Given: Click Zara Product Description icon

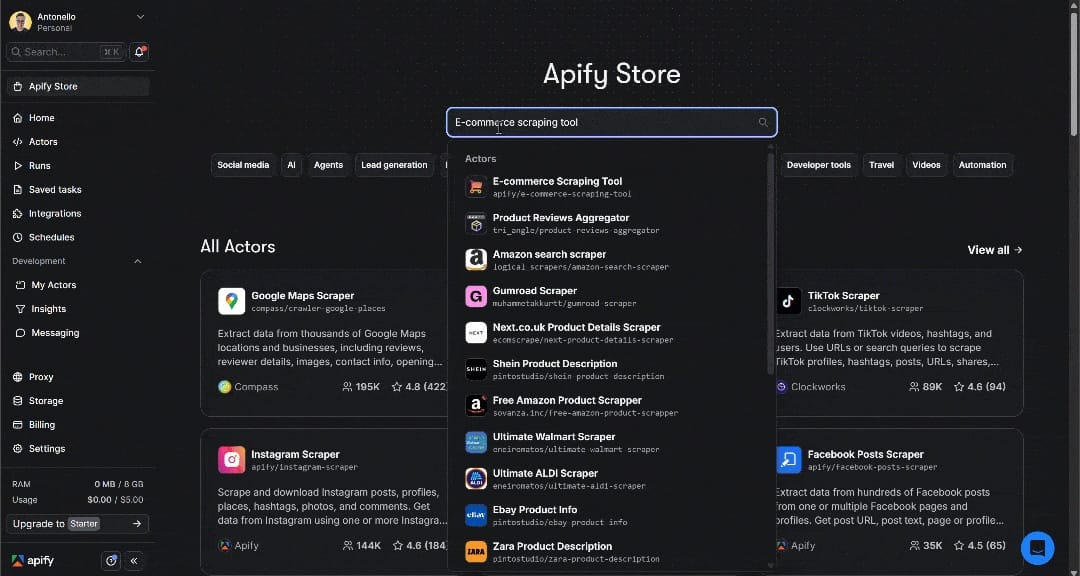Looking at the screenshot, I should tap(476, 552).
